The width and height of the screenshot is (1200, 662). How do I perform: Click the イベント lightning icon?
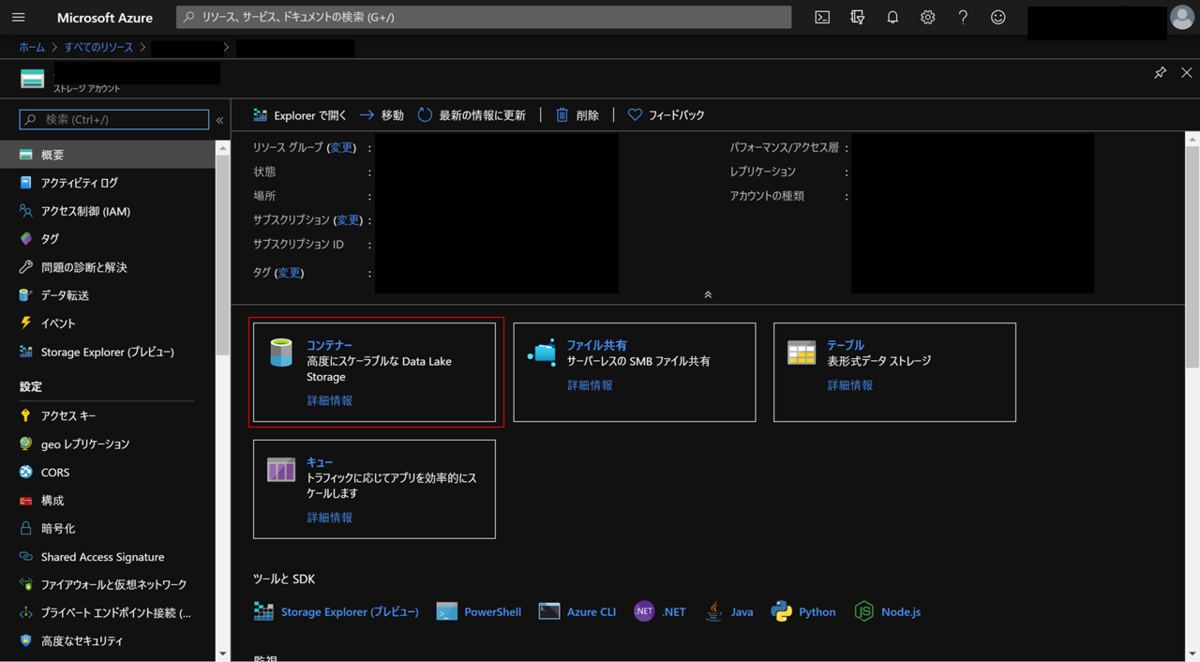tap(26, 323)
